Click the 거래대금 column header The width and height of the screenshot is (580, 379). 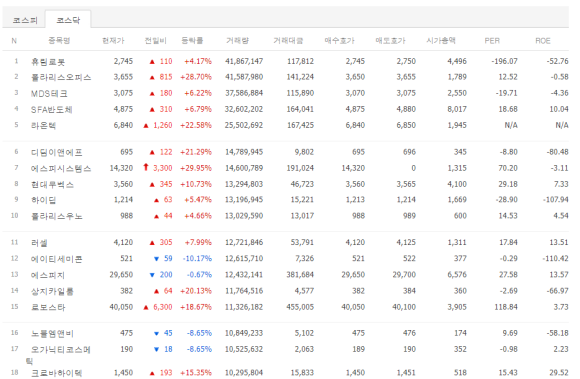click(288, 40)
